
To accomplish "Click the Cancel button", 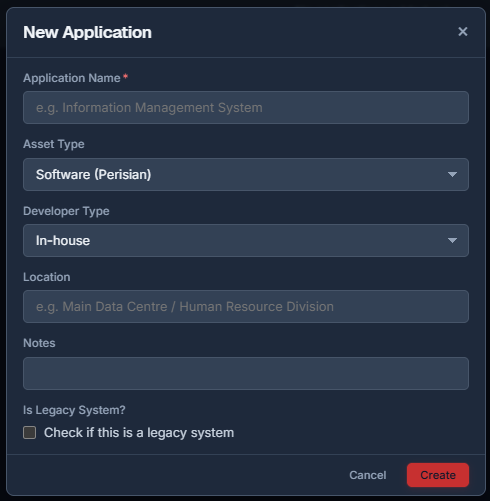I will 368,475.
